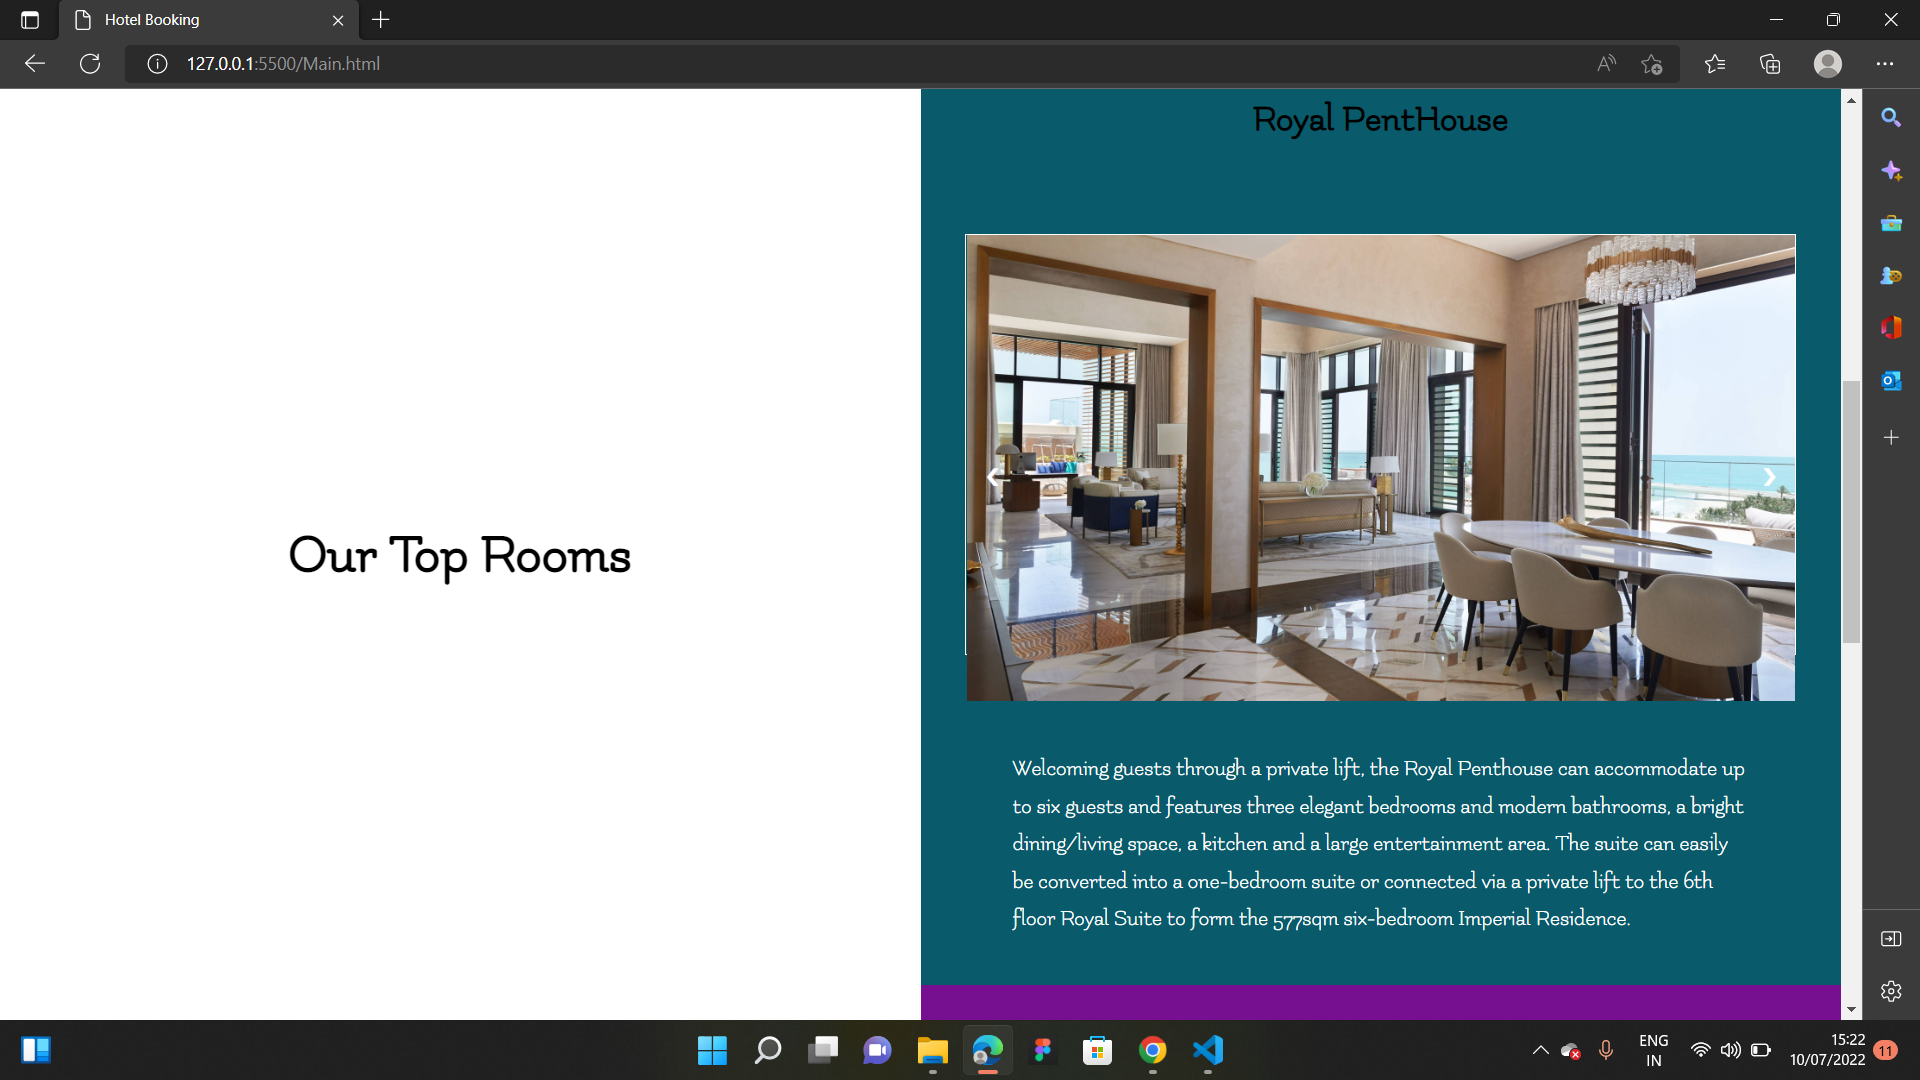Open the tab actions menu
Image resolution: width=1920 pixels, height=1080 pixels.
pos(29,19)
